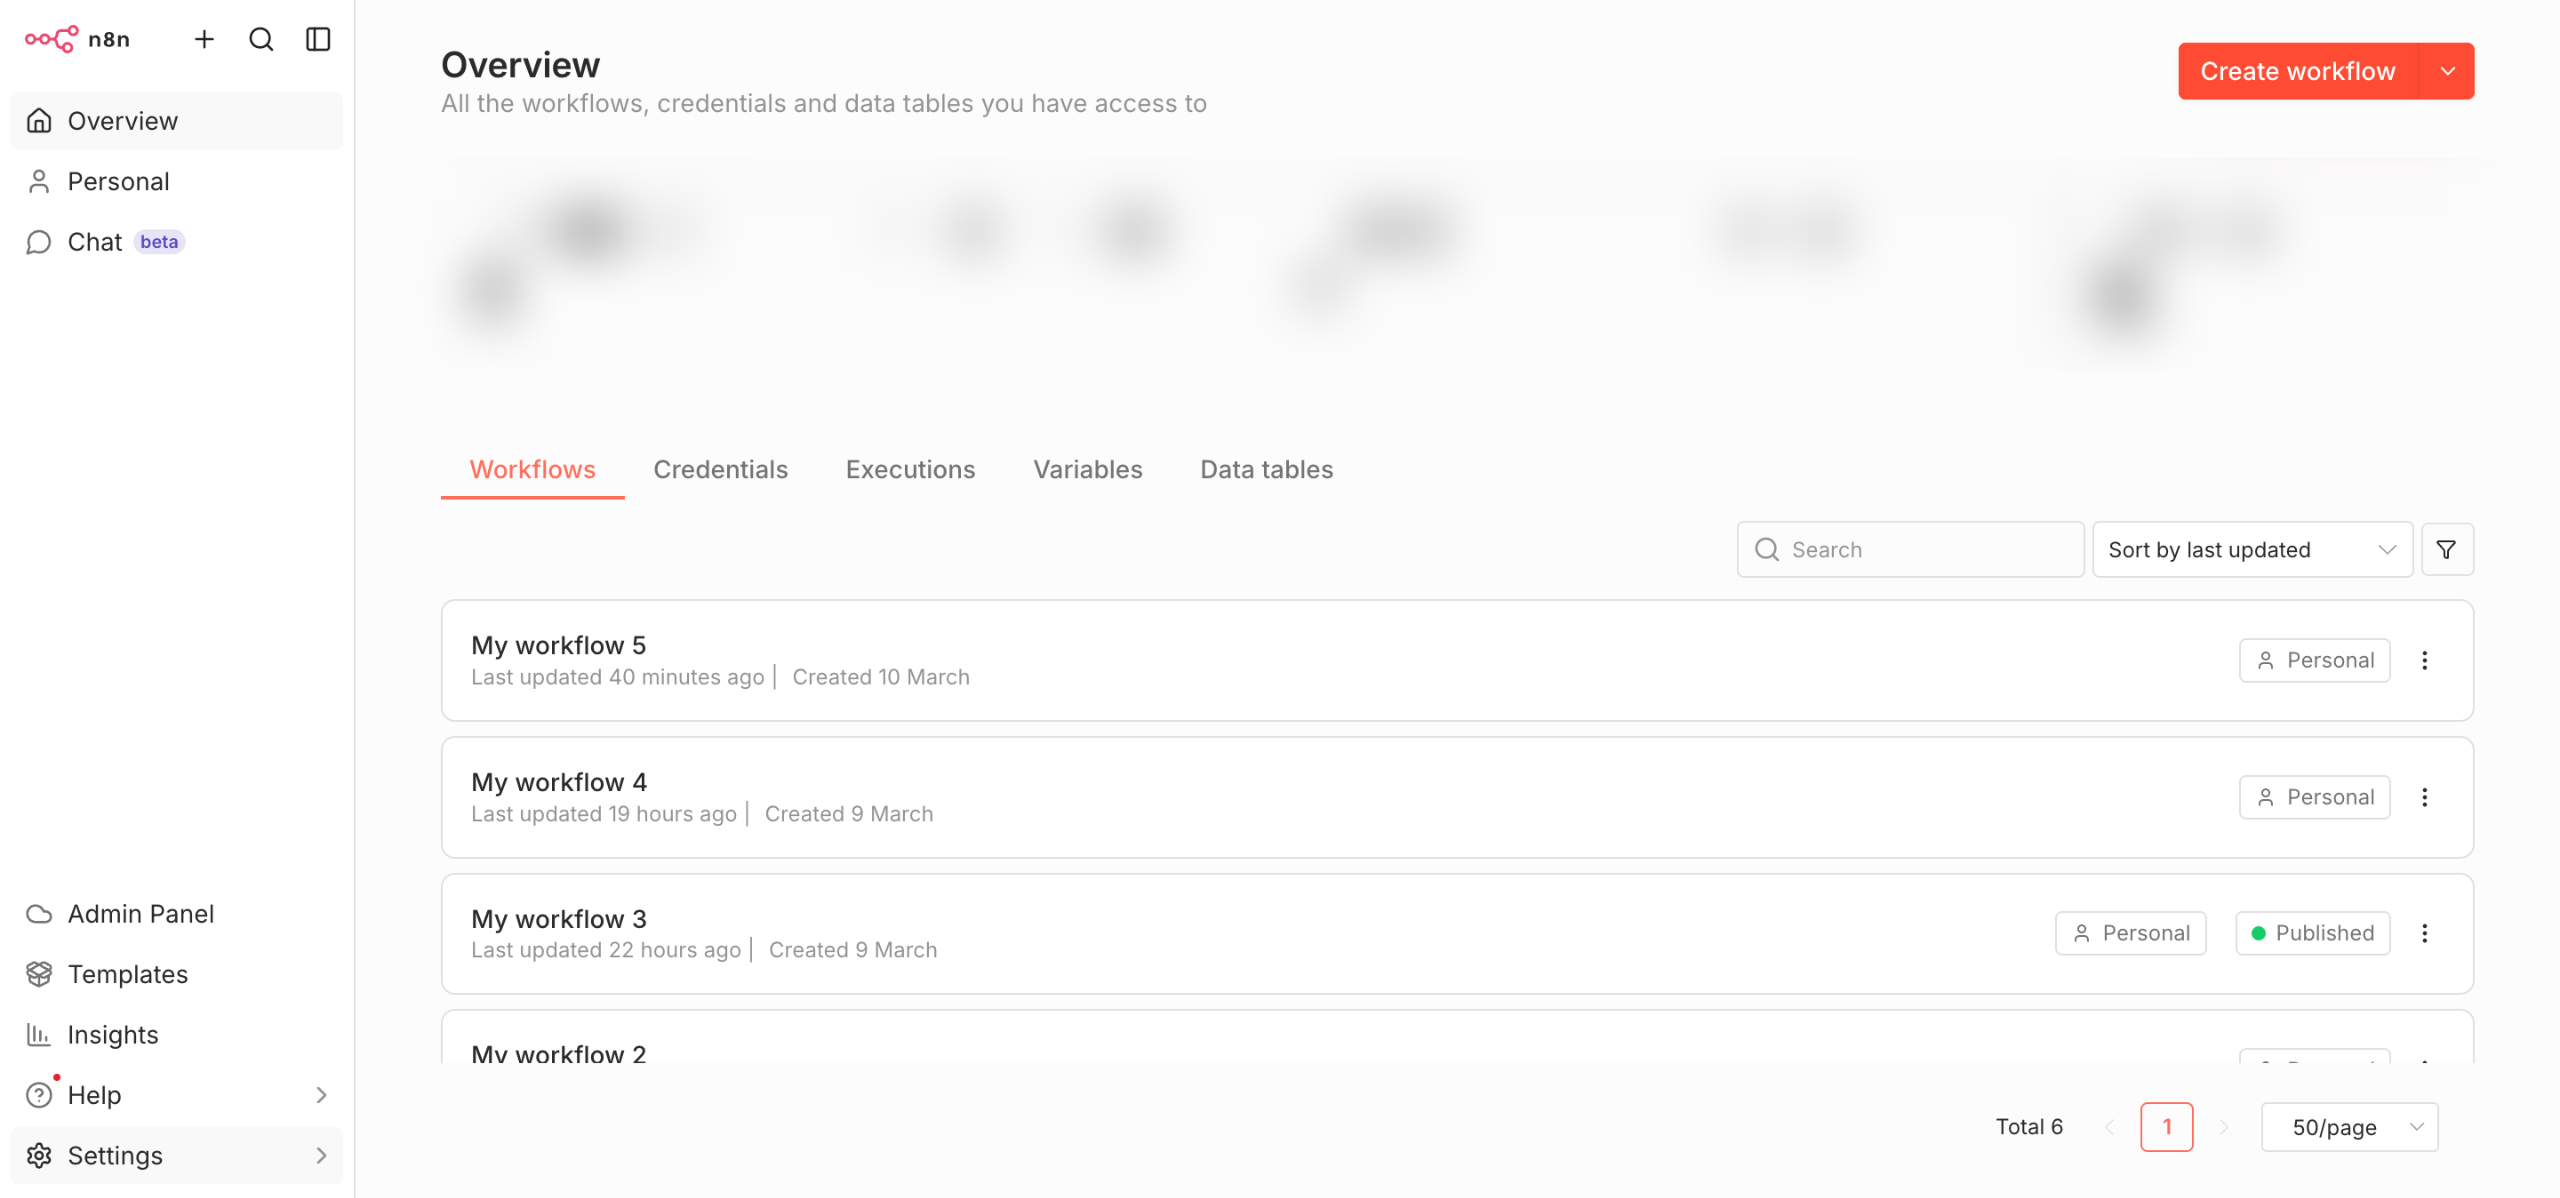2560x1198 pixels.
Task: Open three-dot menu for My workflow 4
Action: click(2425, 797)
